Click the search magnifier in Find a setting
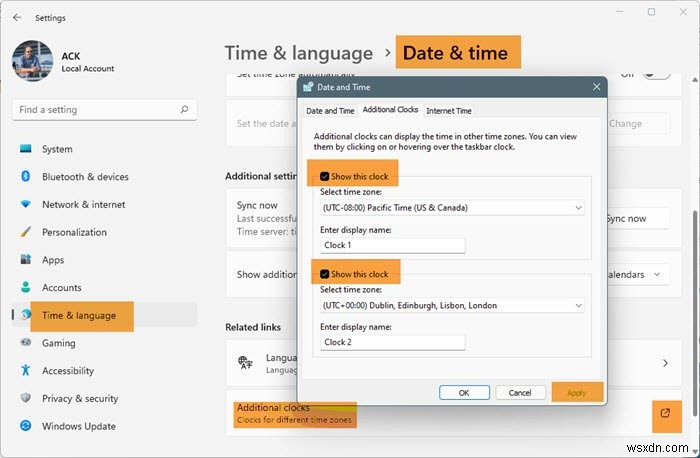Image resolution: width=700 pixels, height=458 pixels. click(184, 109)
